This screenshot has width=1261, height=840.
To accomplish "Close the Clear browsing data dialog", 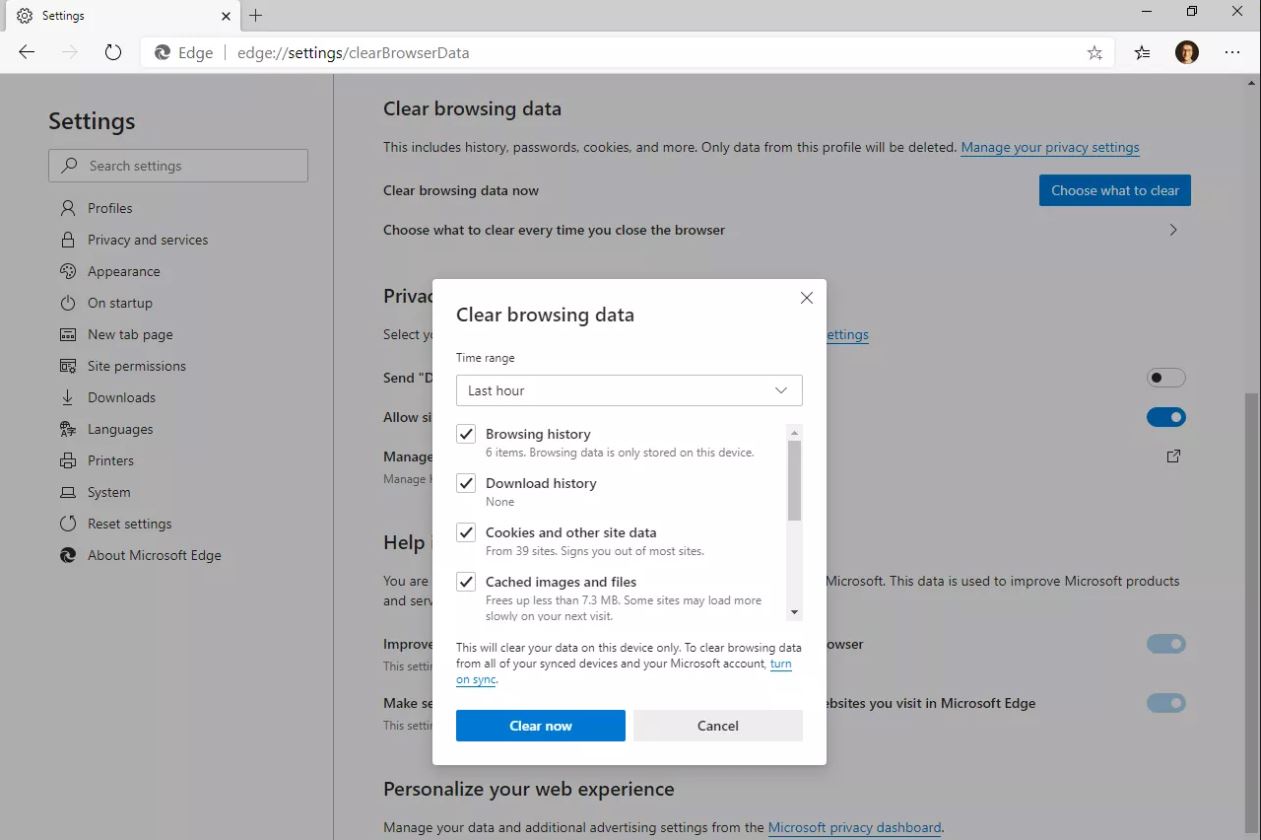I will pos(806,298).
